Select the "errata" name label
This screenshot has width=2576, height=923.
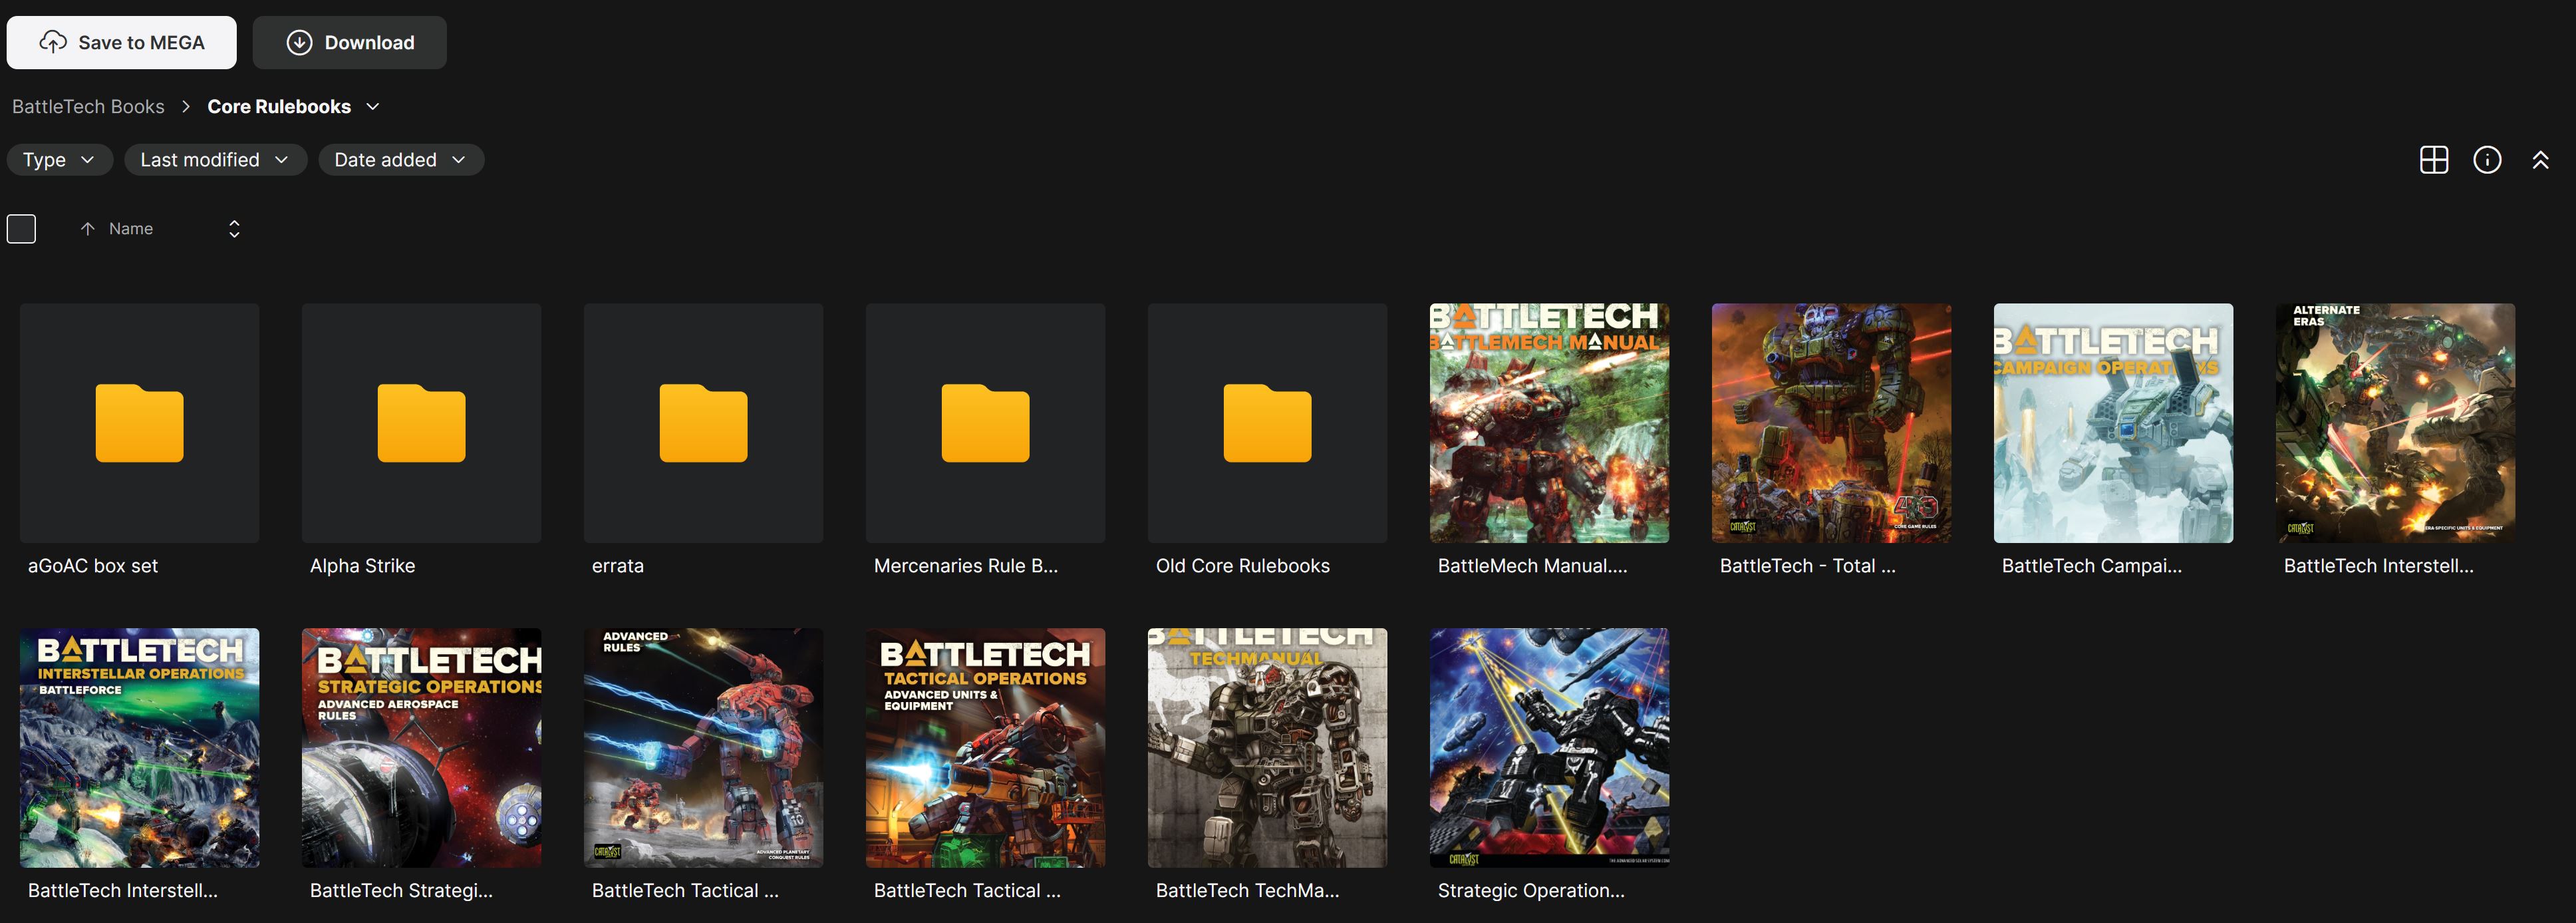618,566
